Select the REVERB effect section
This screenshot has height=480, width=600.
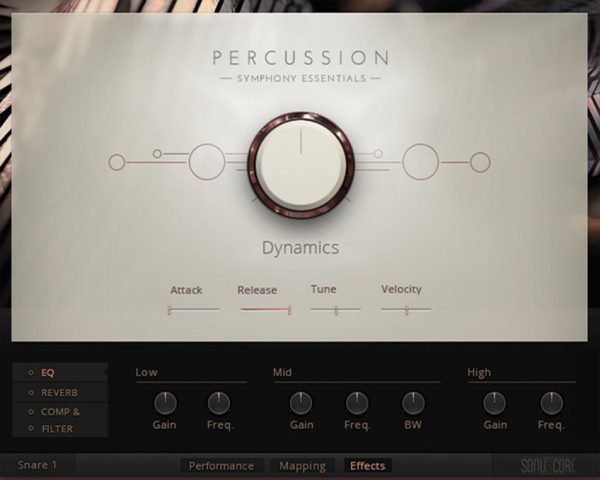pos(60,392)
